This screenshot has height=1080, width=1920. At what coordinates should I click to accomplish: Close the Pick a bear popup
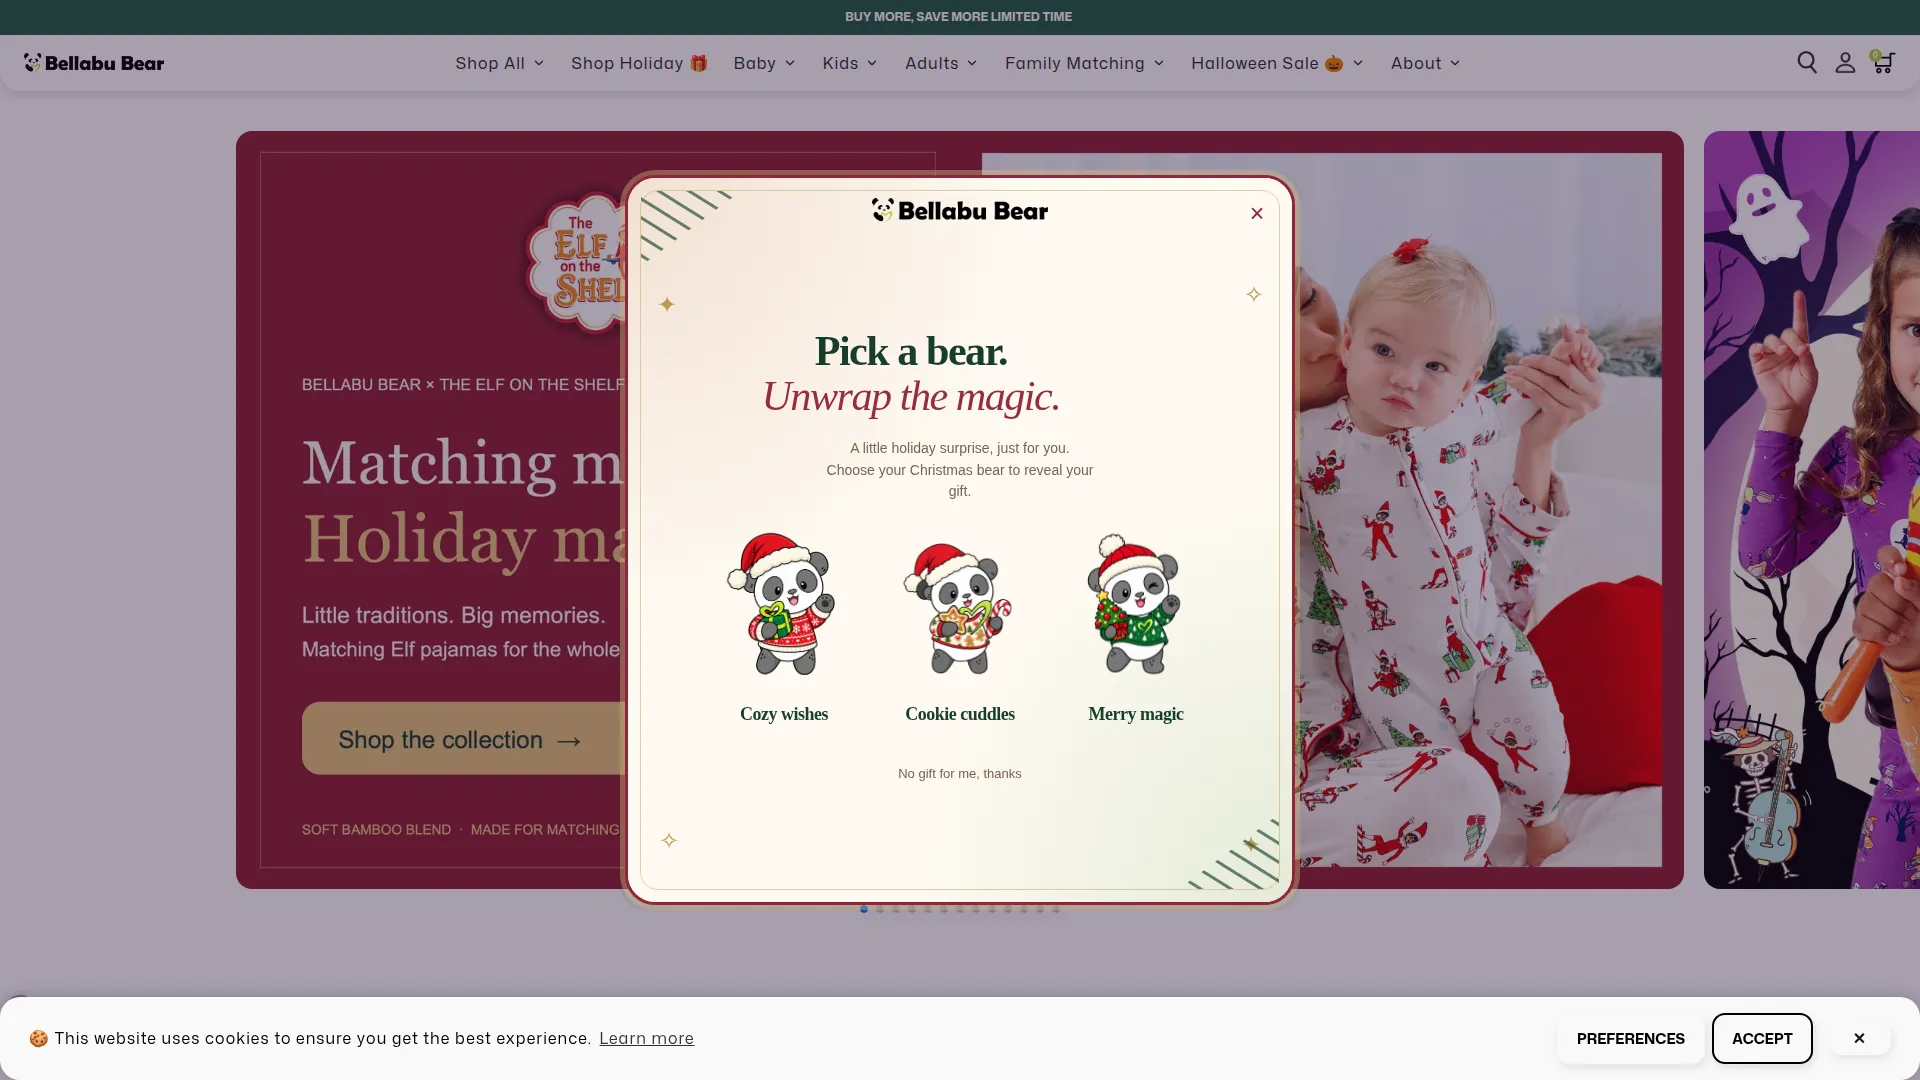point(1257,213)
